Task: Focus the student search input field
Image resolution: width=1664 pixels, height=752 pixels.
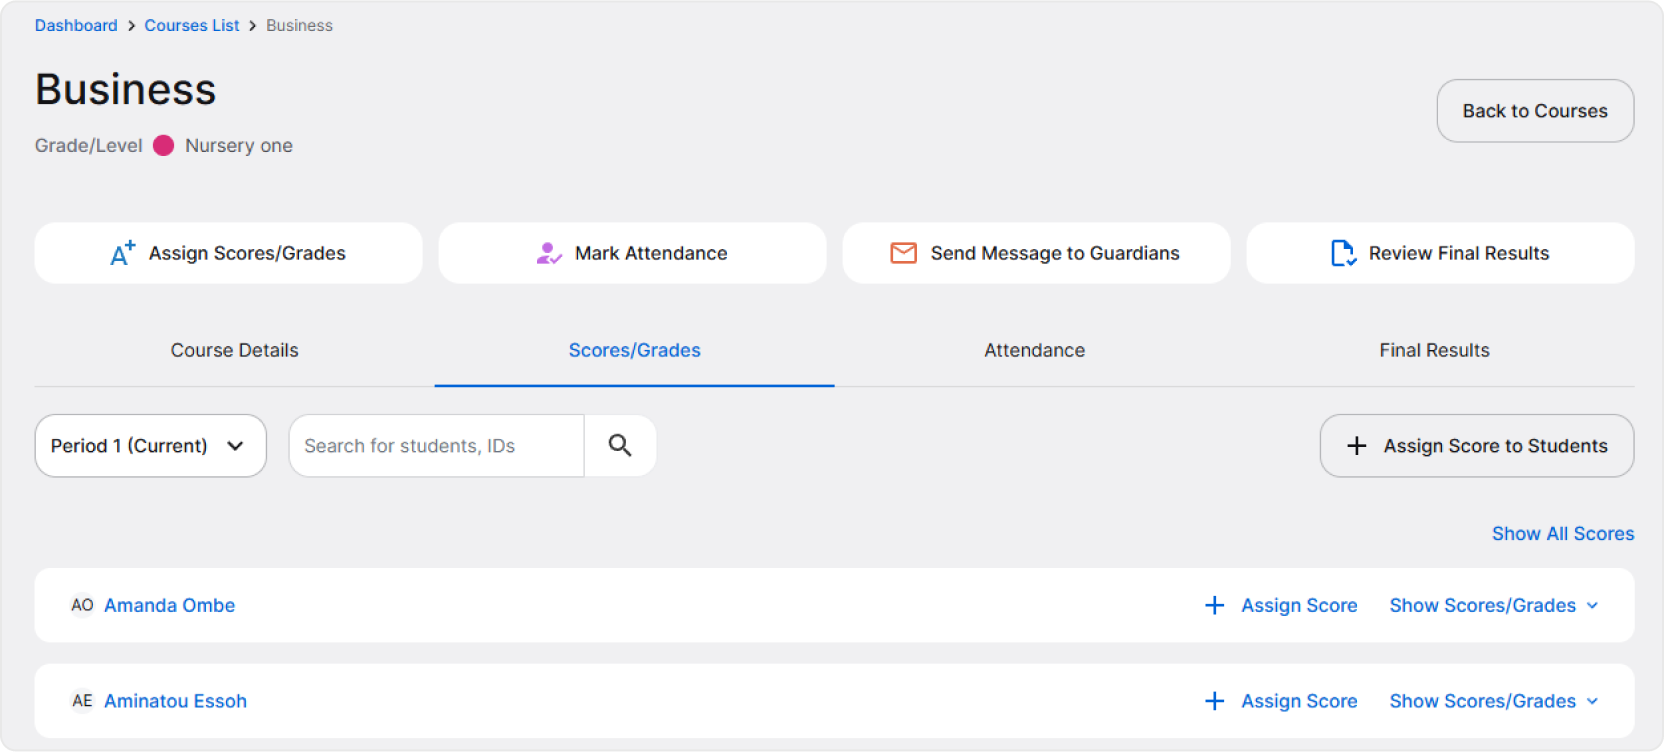Action: (x=436, y=446)
